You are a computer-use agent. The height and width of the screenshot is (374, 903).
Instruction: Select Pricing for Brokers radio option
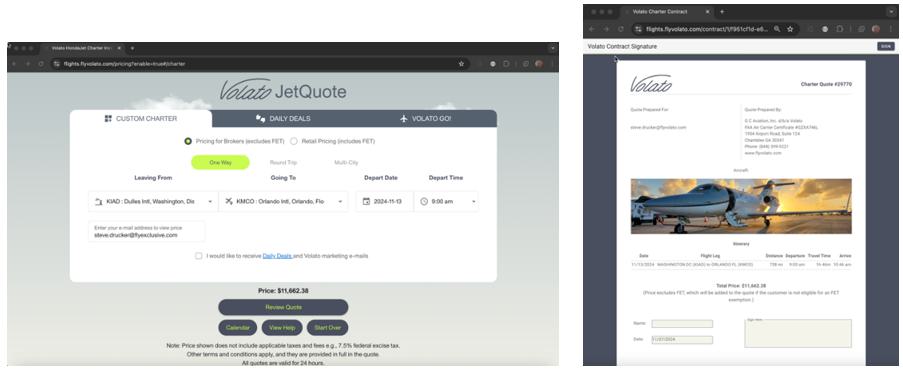coord(188,141)
